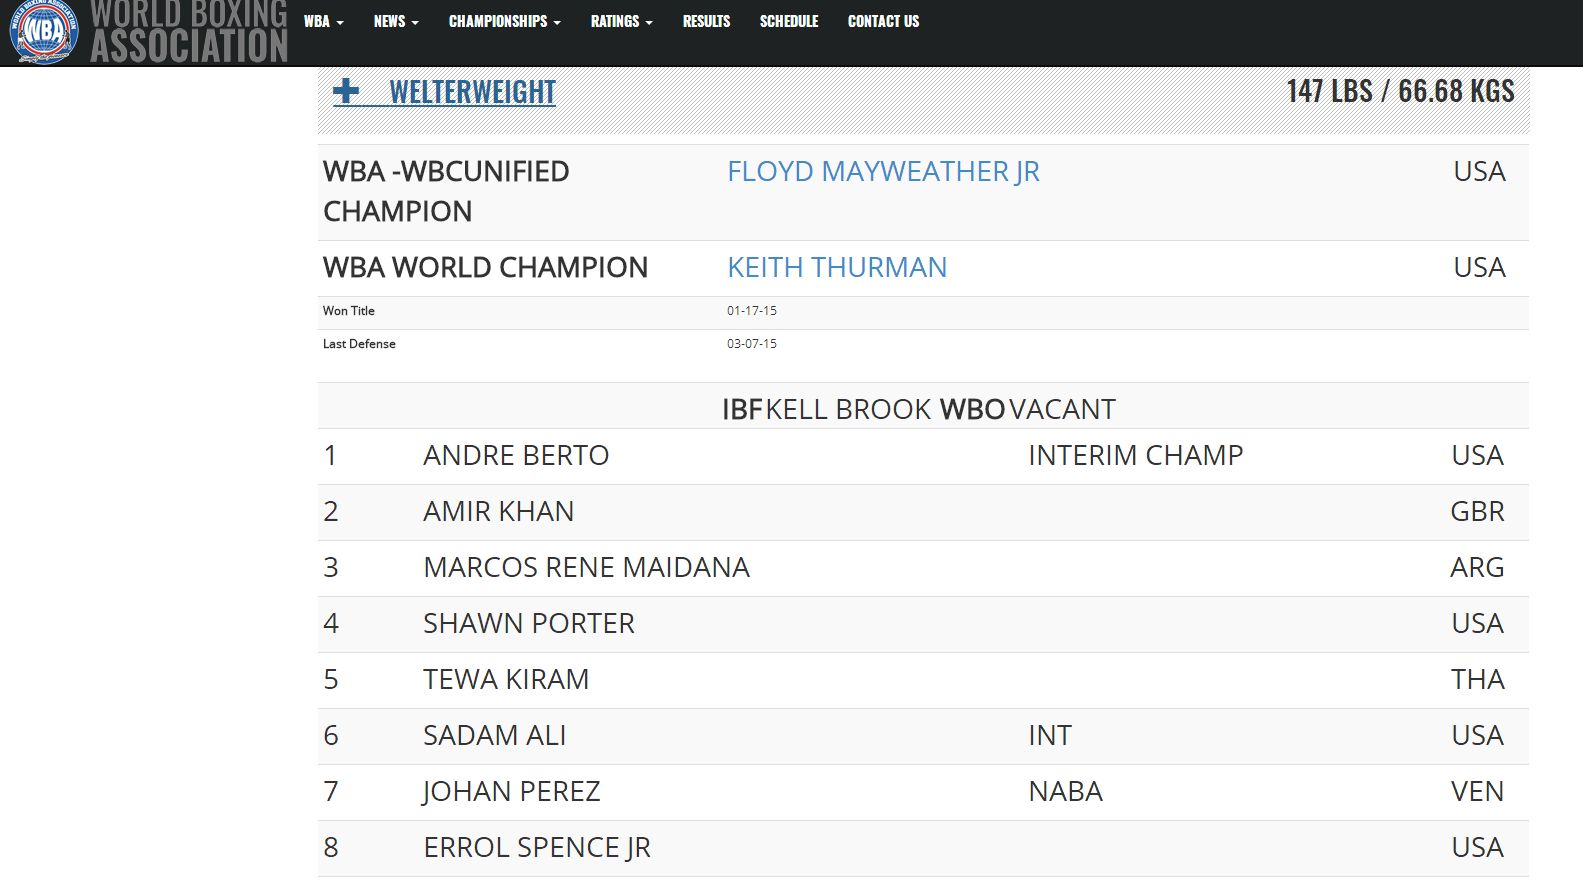Select the Andre Berto ranking row
Image resolution: width=1583 pixels, height=882 pixels.
click(x=923, y=456)
